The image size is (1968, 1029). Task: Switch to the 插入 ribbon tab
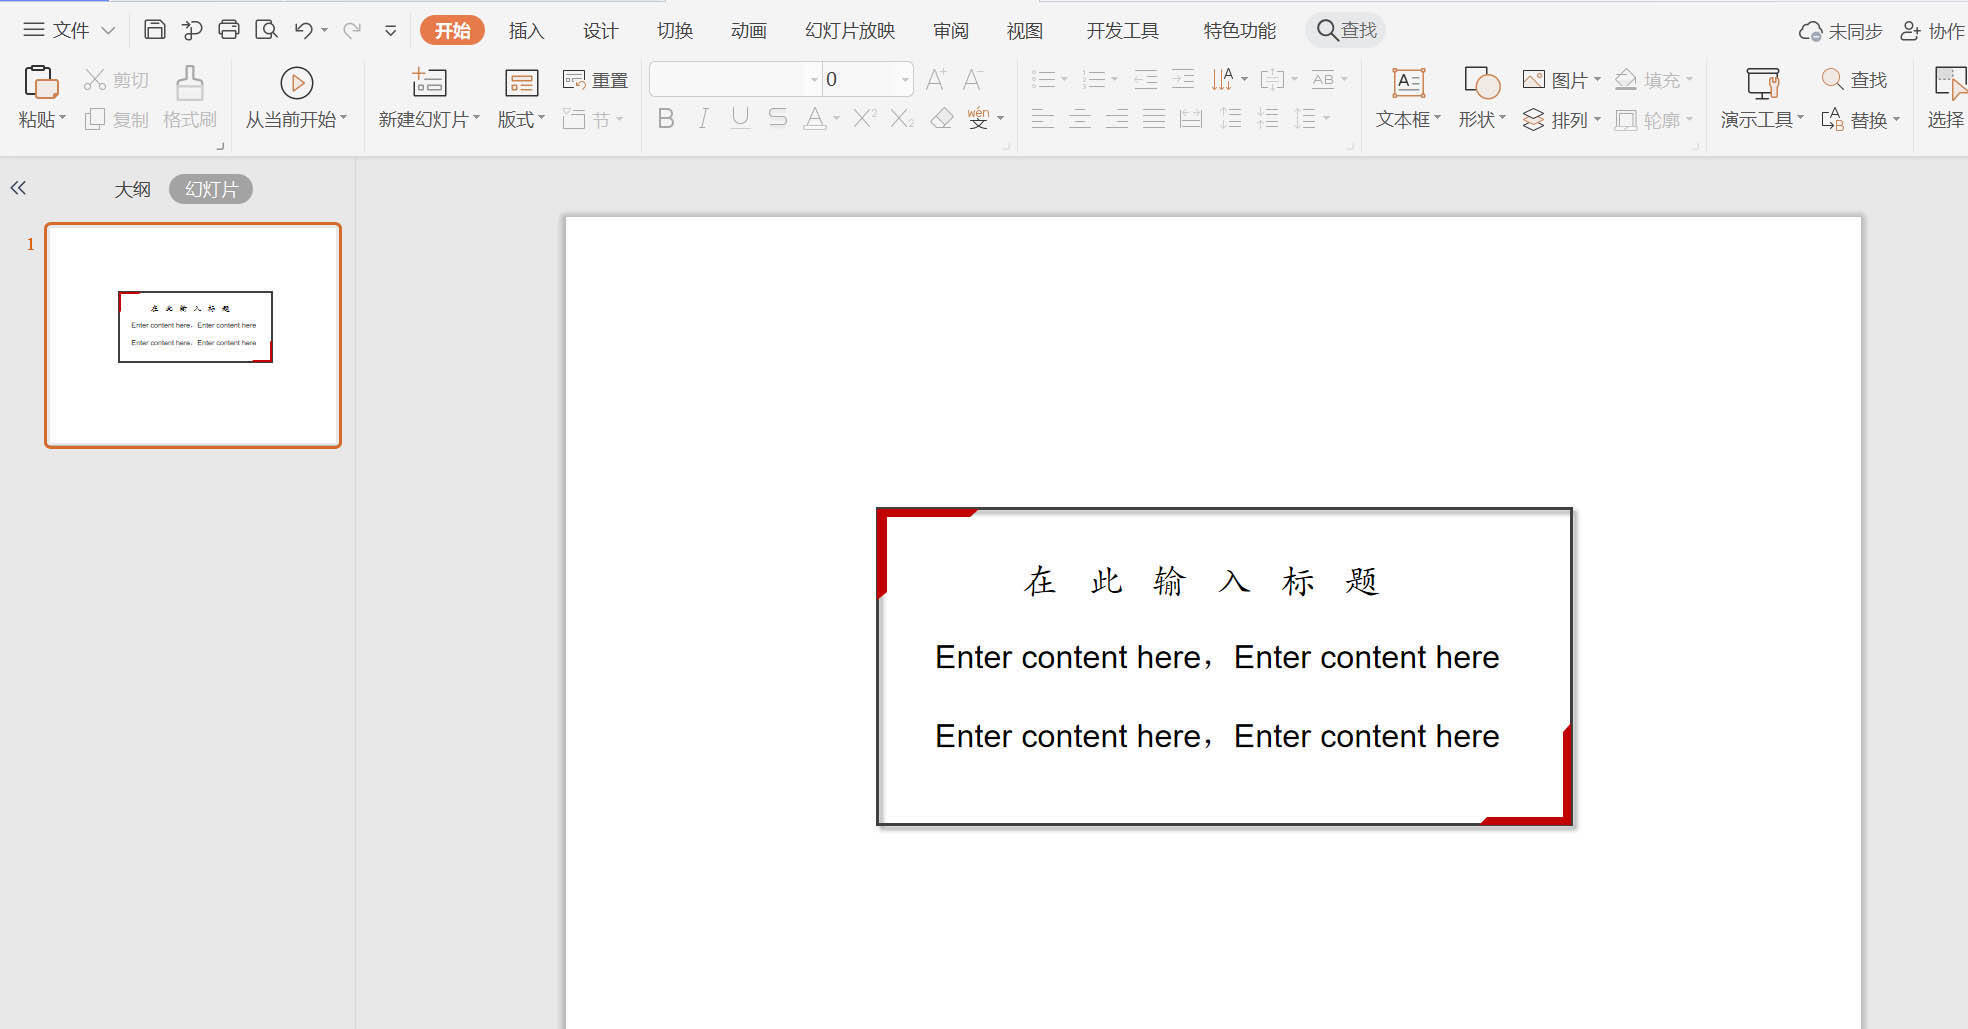point(526,31)
